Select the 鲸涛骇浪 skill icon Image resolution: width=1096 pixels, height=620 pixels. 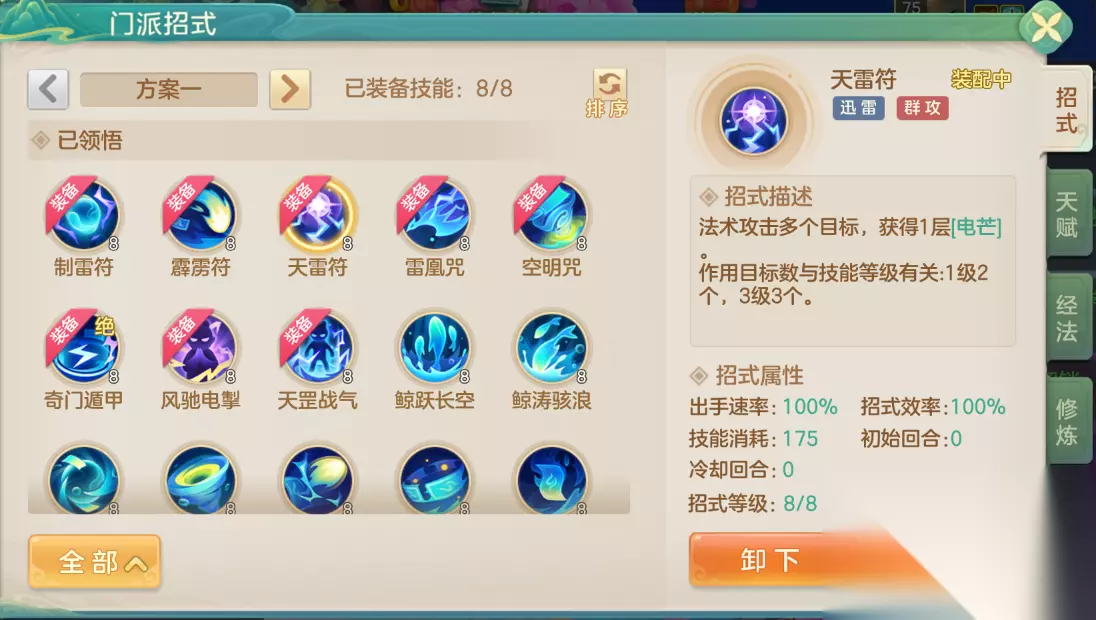pyautogui.click(x=551, y=347)
